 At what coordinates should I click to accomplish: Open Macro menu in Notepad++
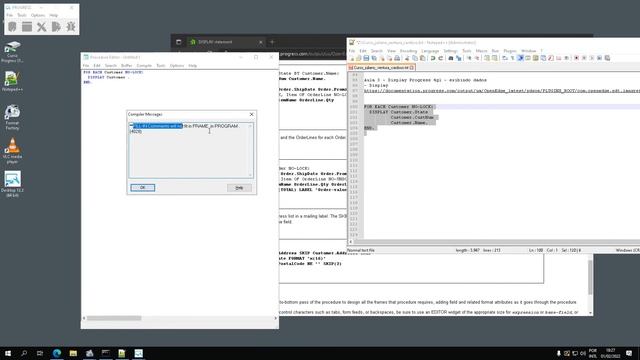[x=481, y=51]
